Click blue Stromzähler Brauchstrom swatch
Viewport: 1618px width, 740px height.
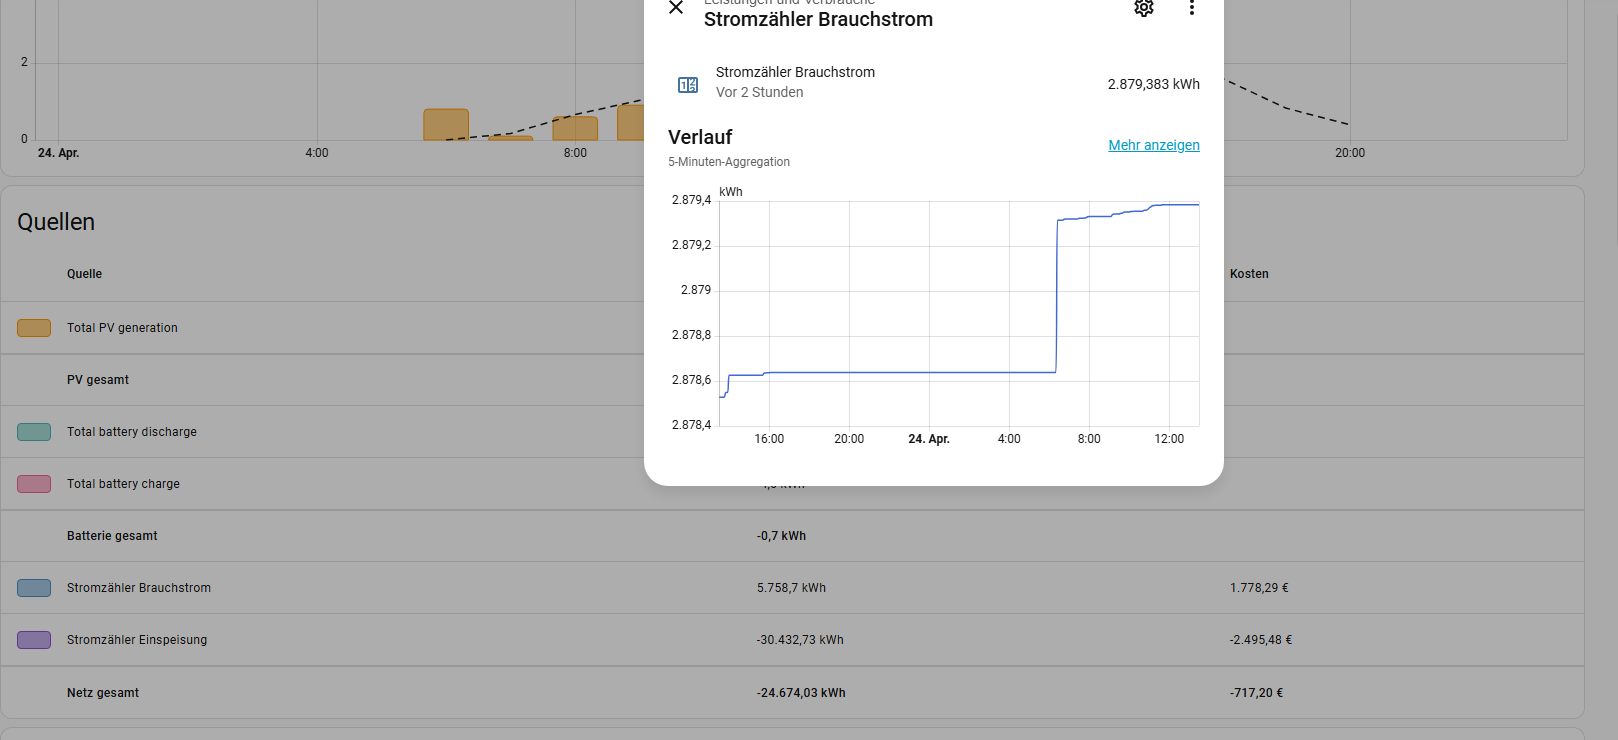(x=34, y=588)
